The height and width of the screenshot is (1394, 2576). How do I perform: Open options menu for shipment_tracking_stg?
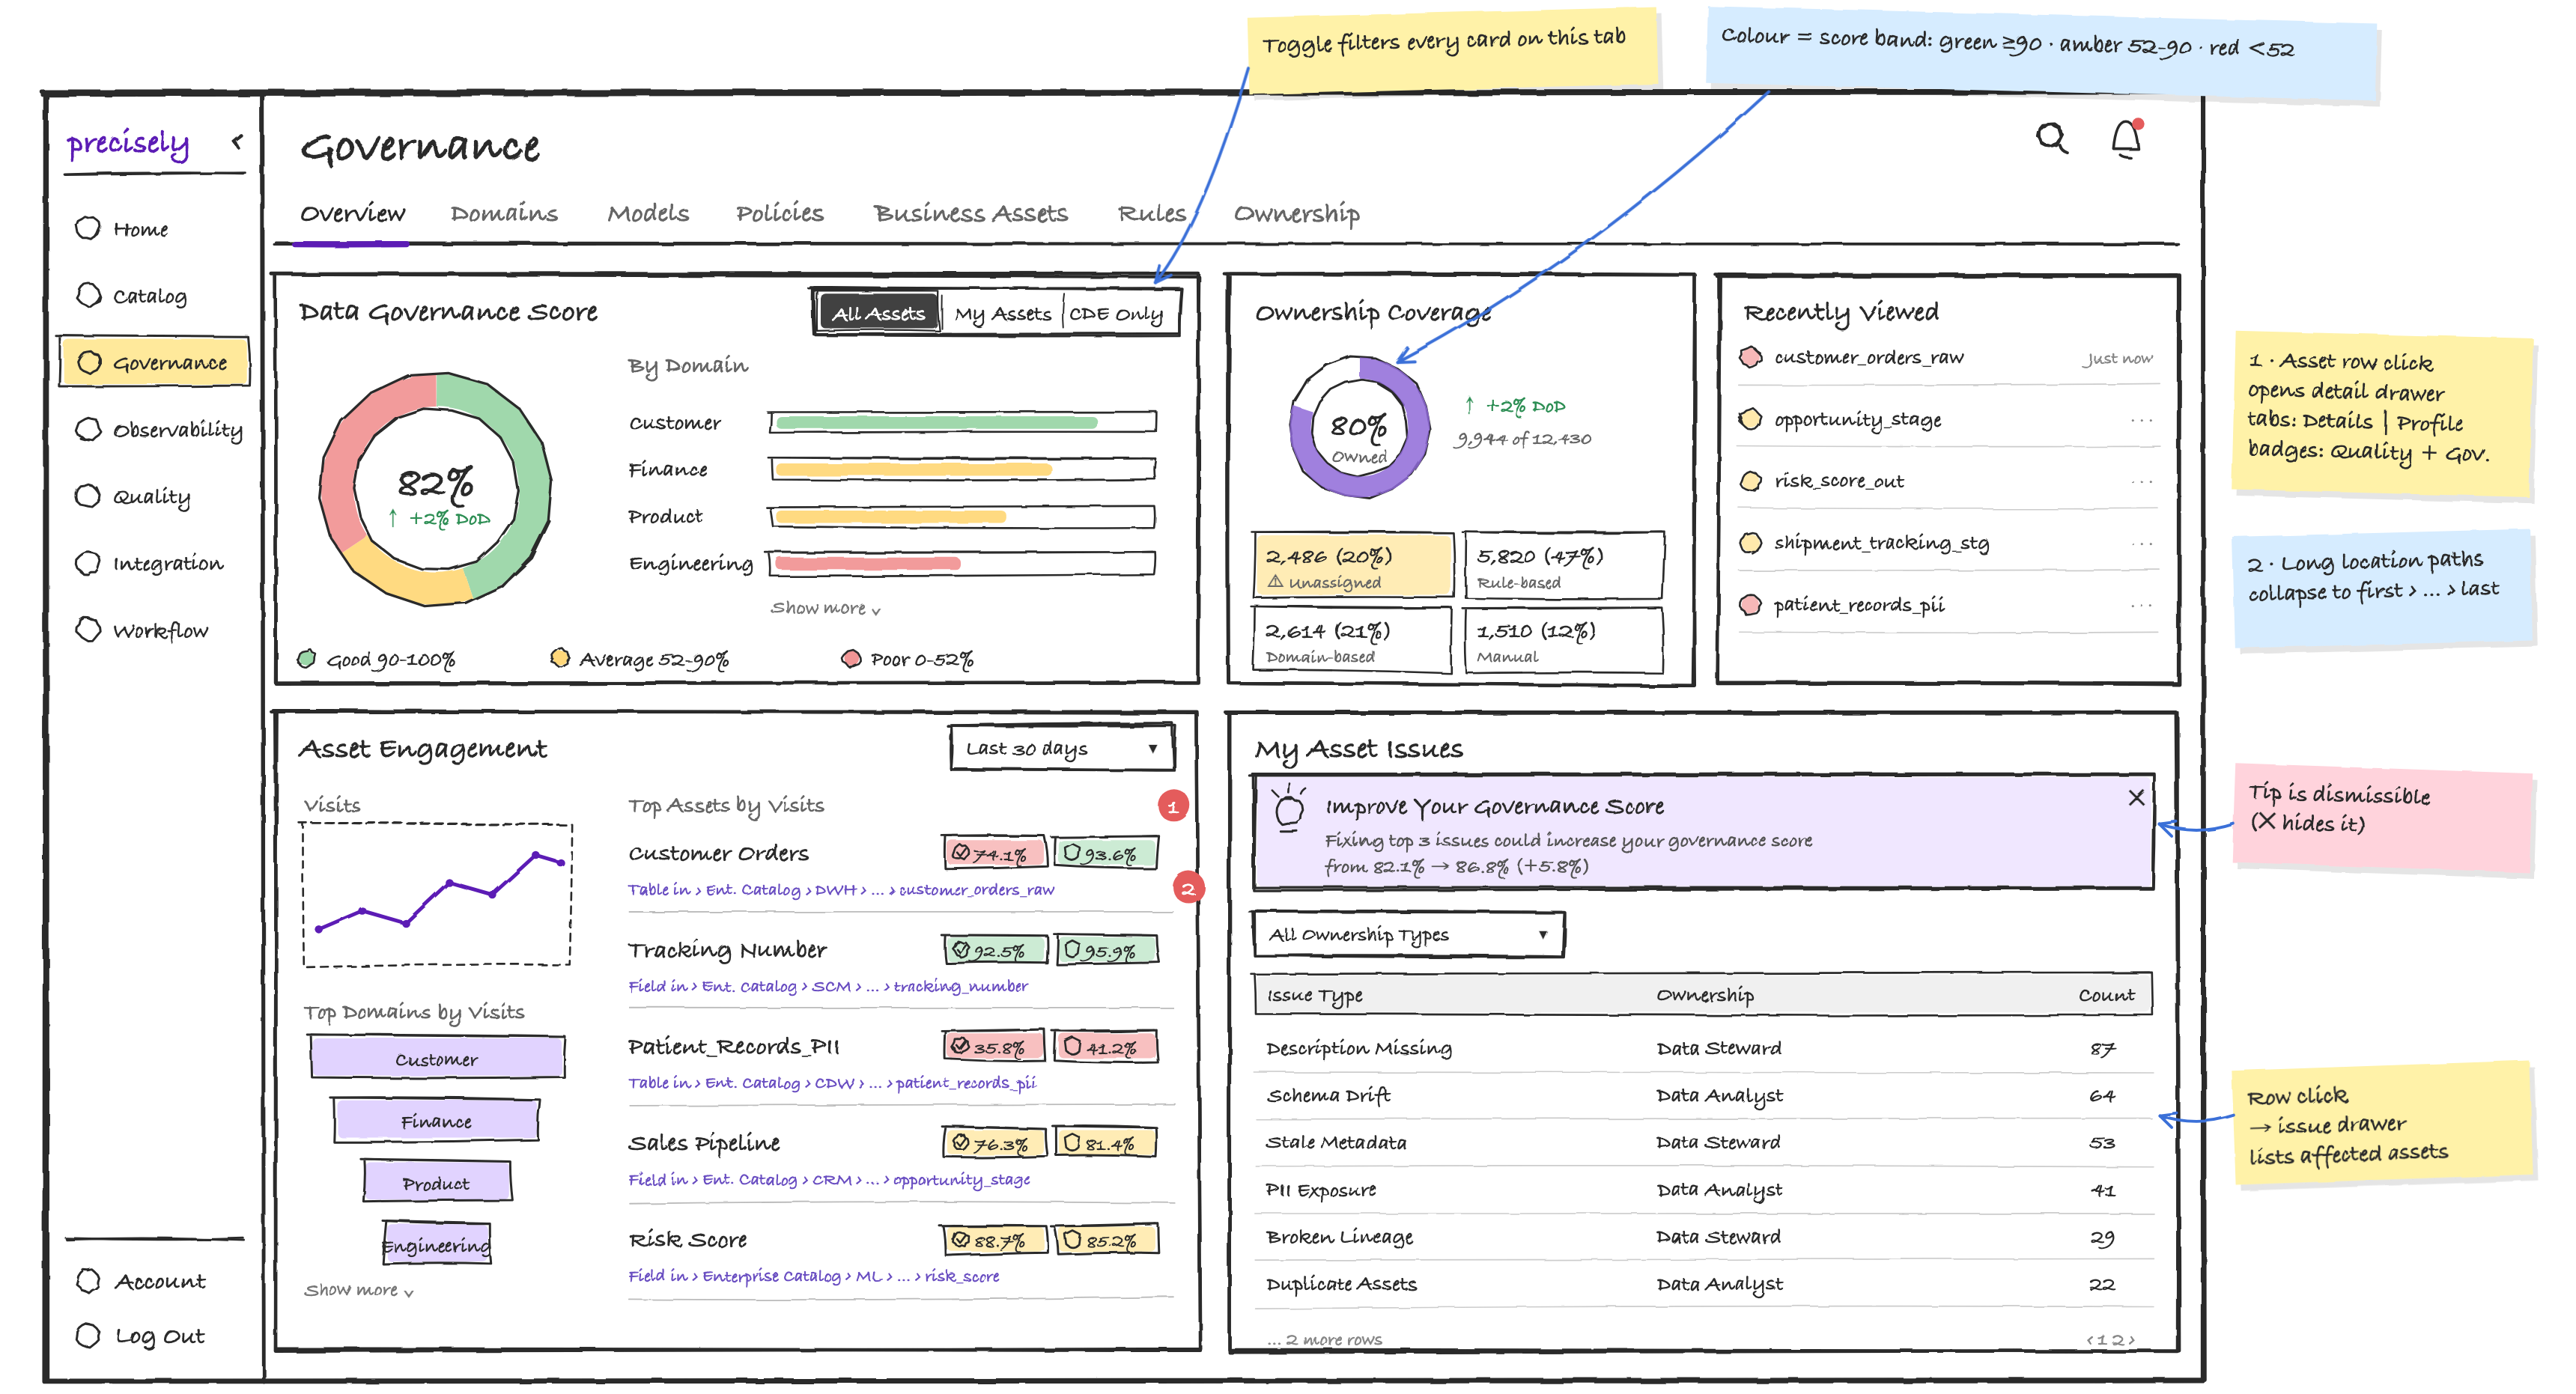2141,544
